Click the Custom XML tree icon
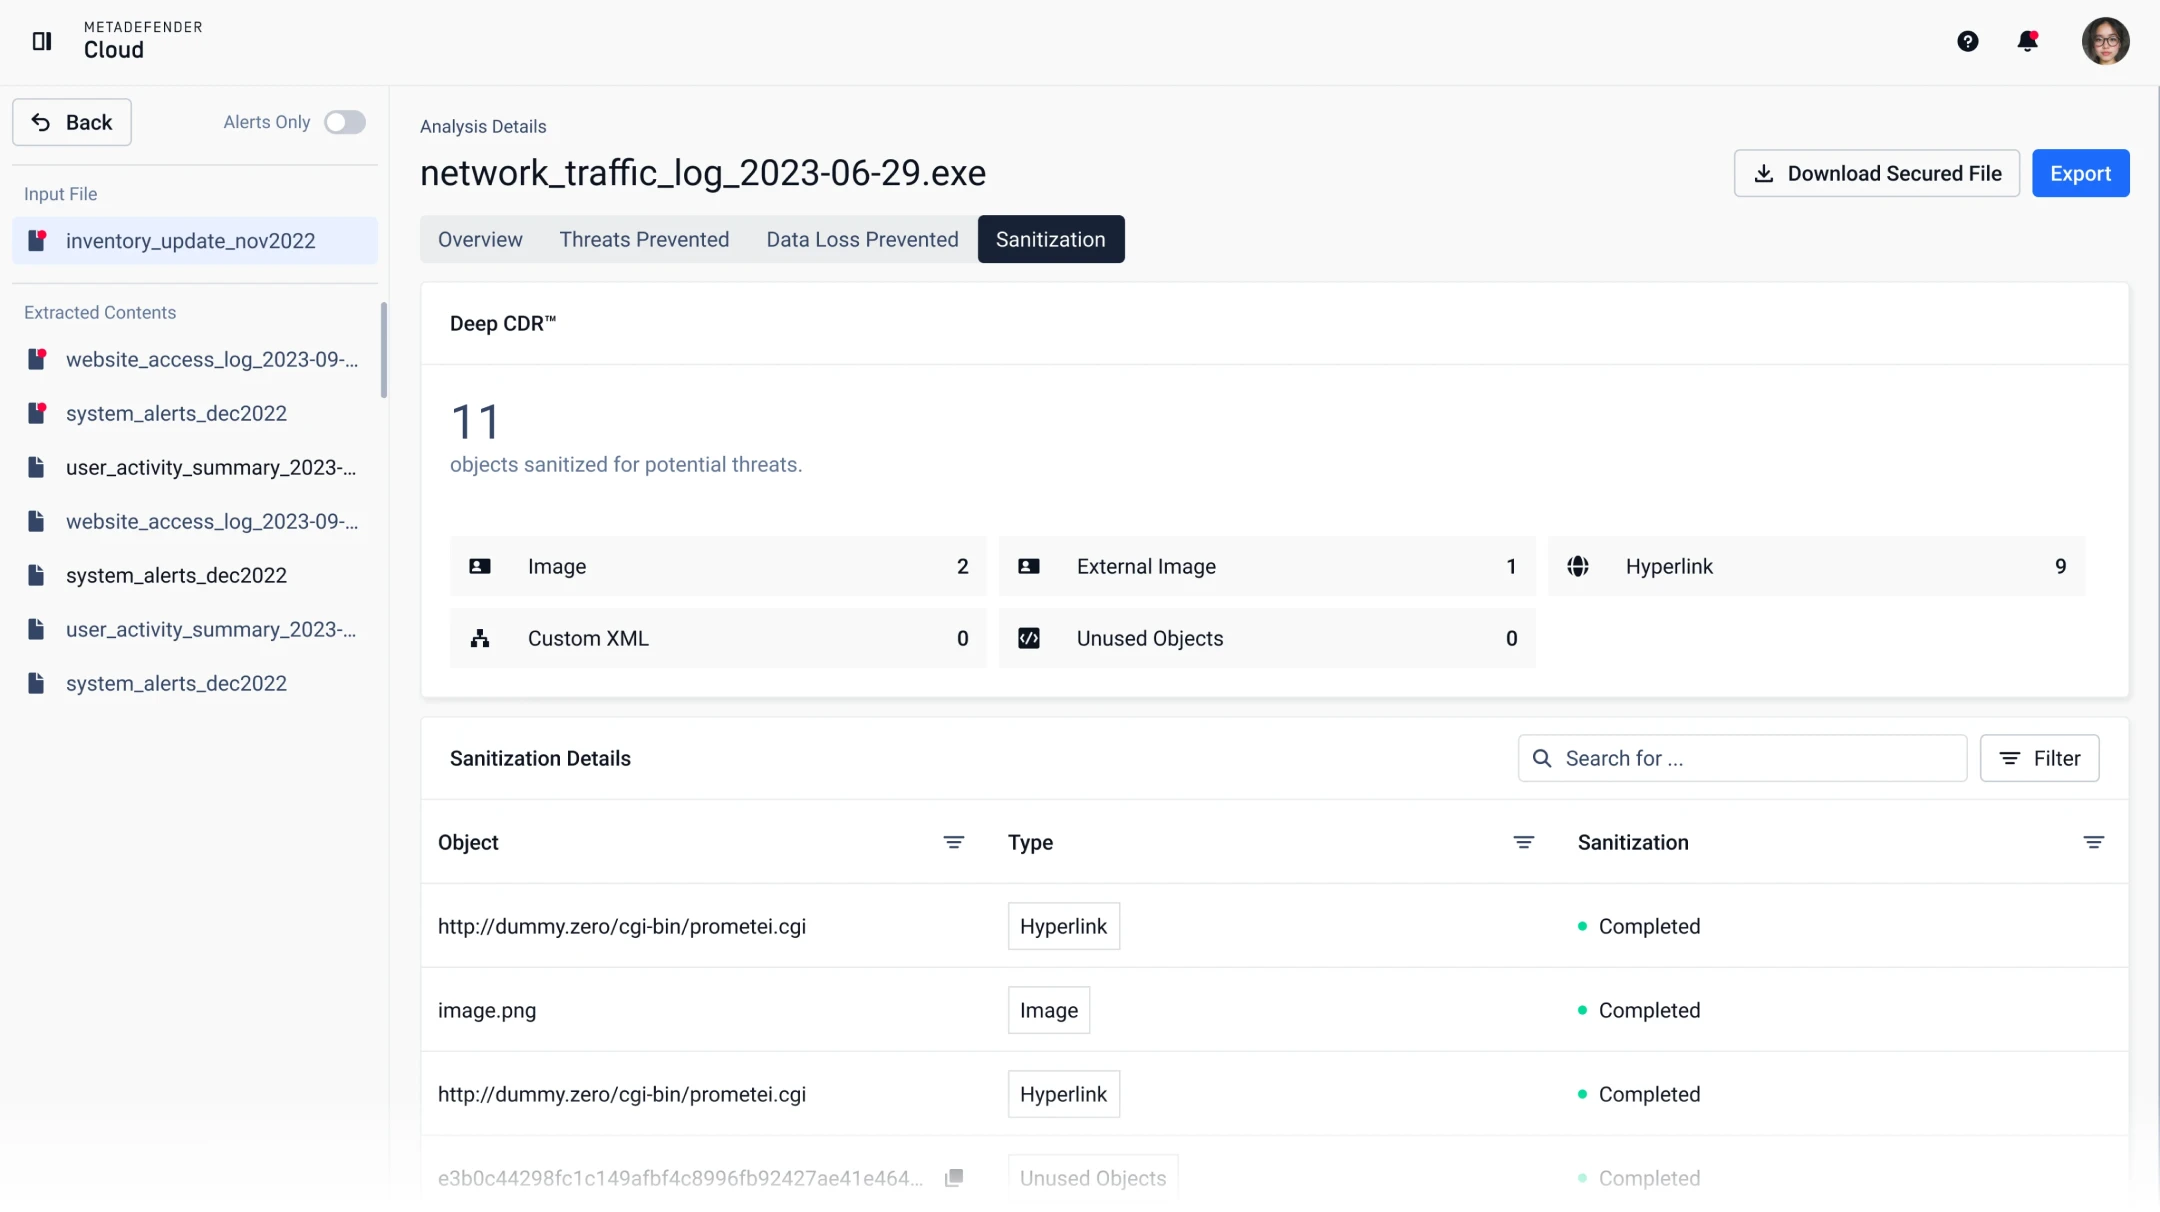2160x1212 pixels. click(x=480, y=638)
